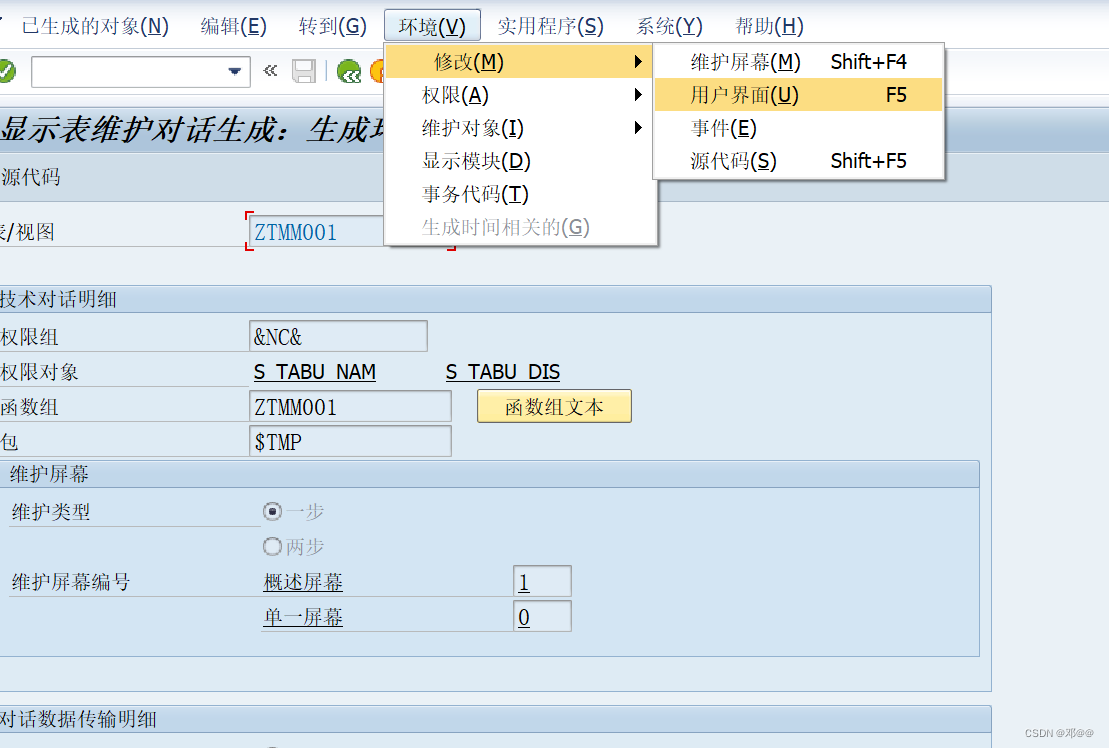The height and width of the screenshot is (748, 1109).
Task: Open the 实用程序(S) menu
Action: pos(550,26)
